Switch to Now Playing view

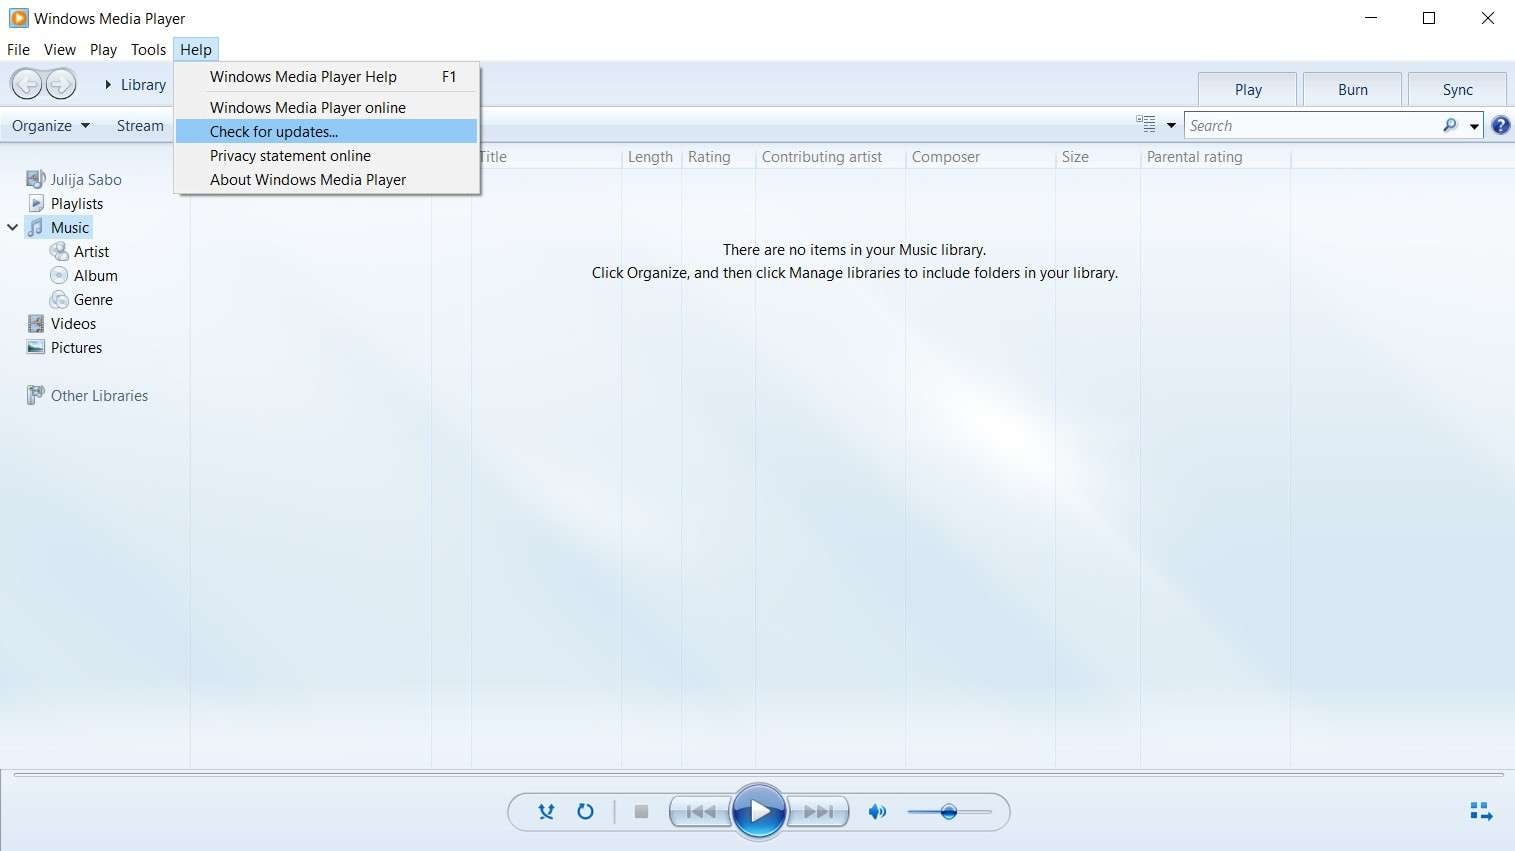coord(1481,811)
